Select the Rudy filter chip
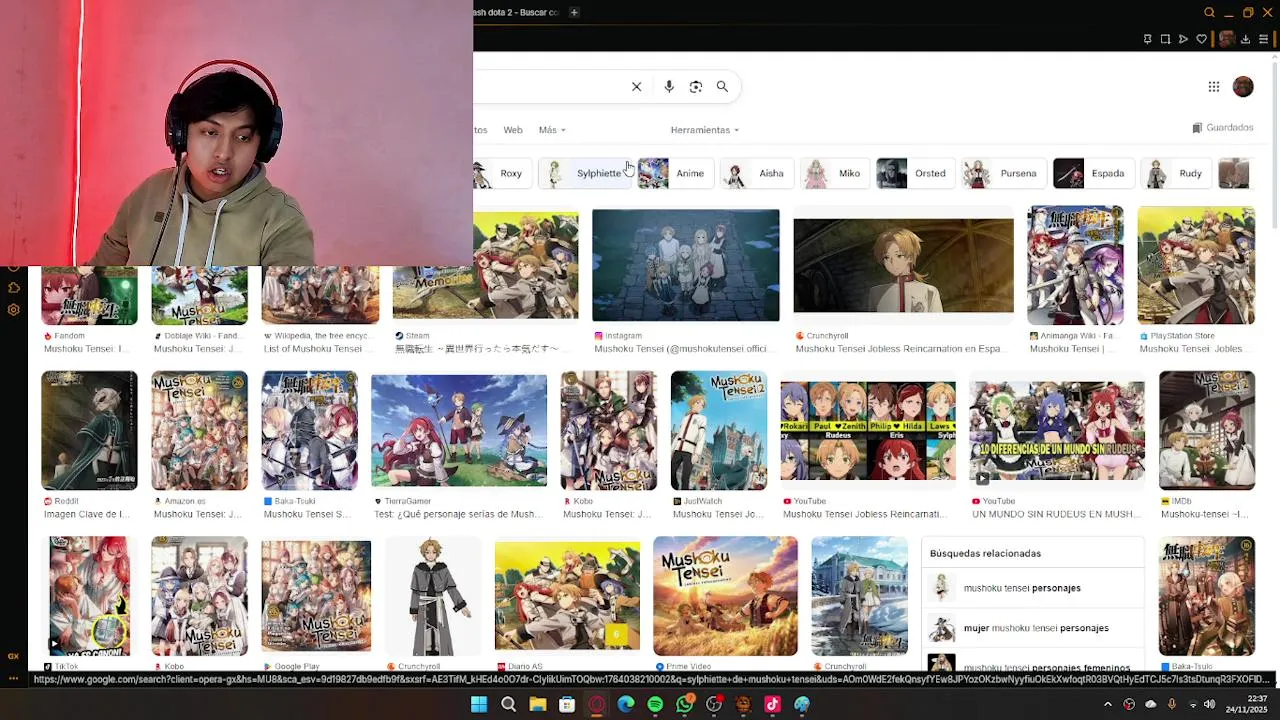Image resolution: width=1280 pixels, height=720 pixels. point(1176,173)
